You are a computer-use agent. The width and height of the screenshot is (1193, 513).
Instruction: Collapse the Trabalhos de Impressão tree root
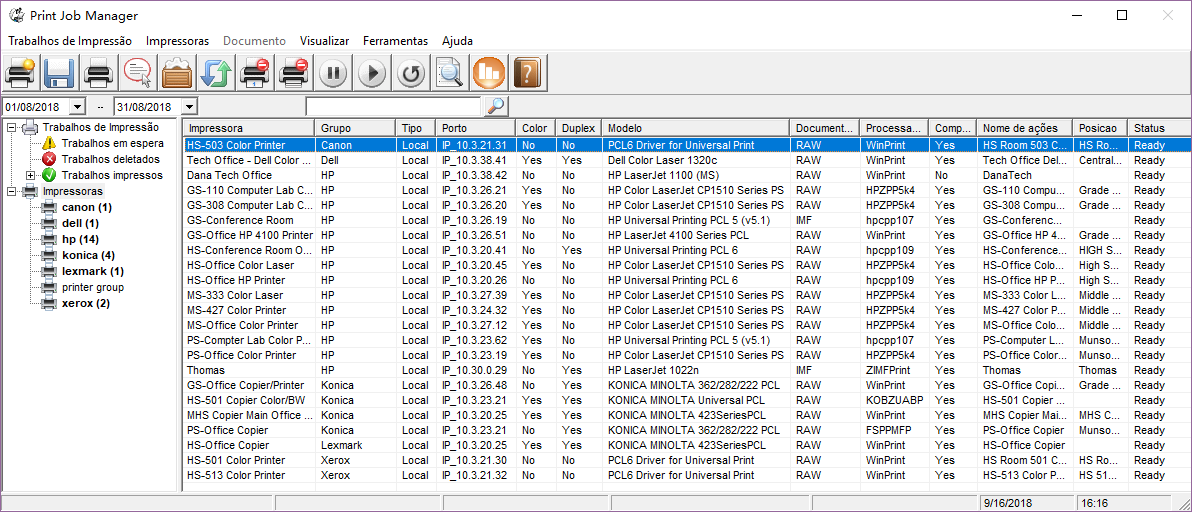point(11,128)
